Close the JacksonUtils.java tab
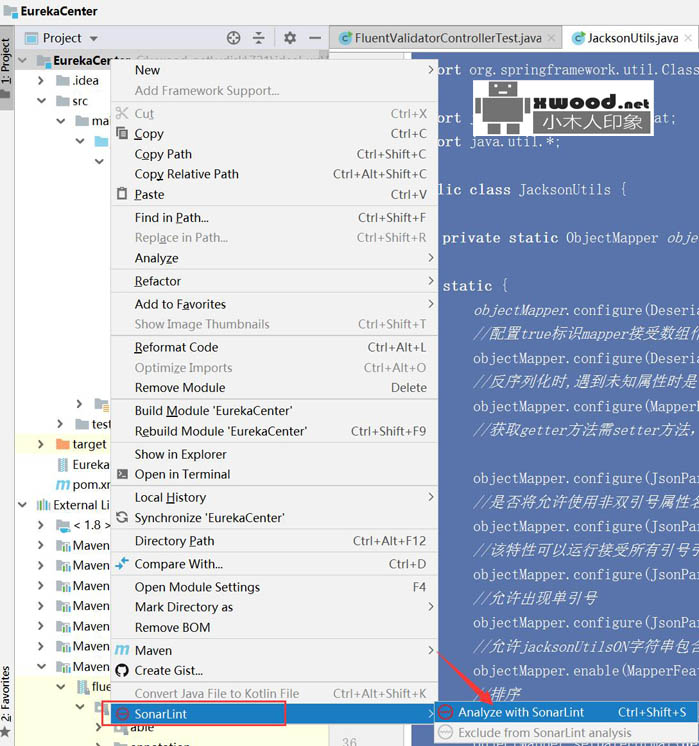This screenshot has height=746, width=699. [688, 38]
